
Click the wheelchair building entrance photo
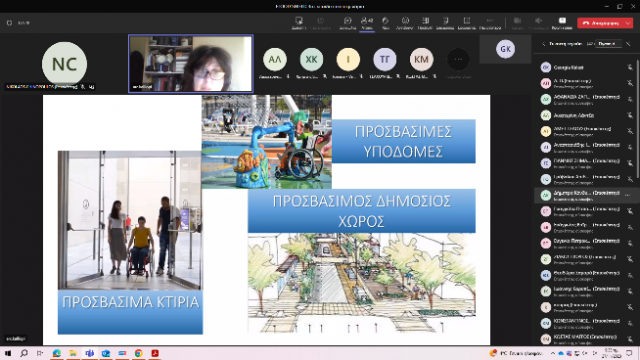130,220
